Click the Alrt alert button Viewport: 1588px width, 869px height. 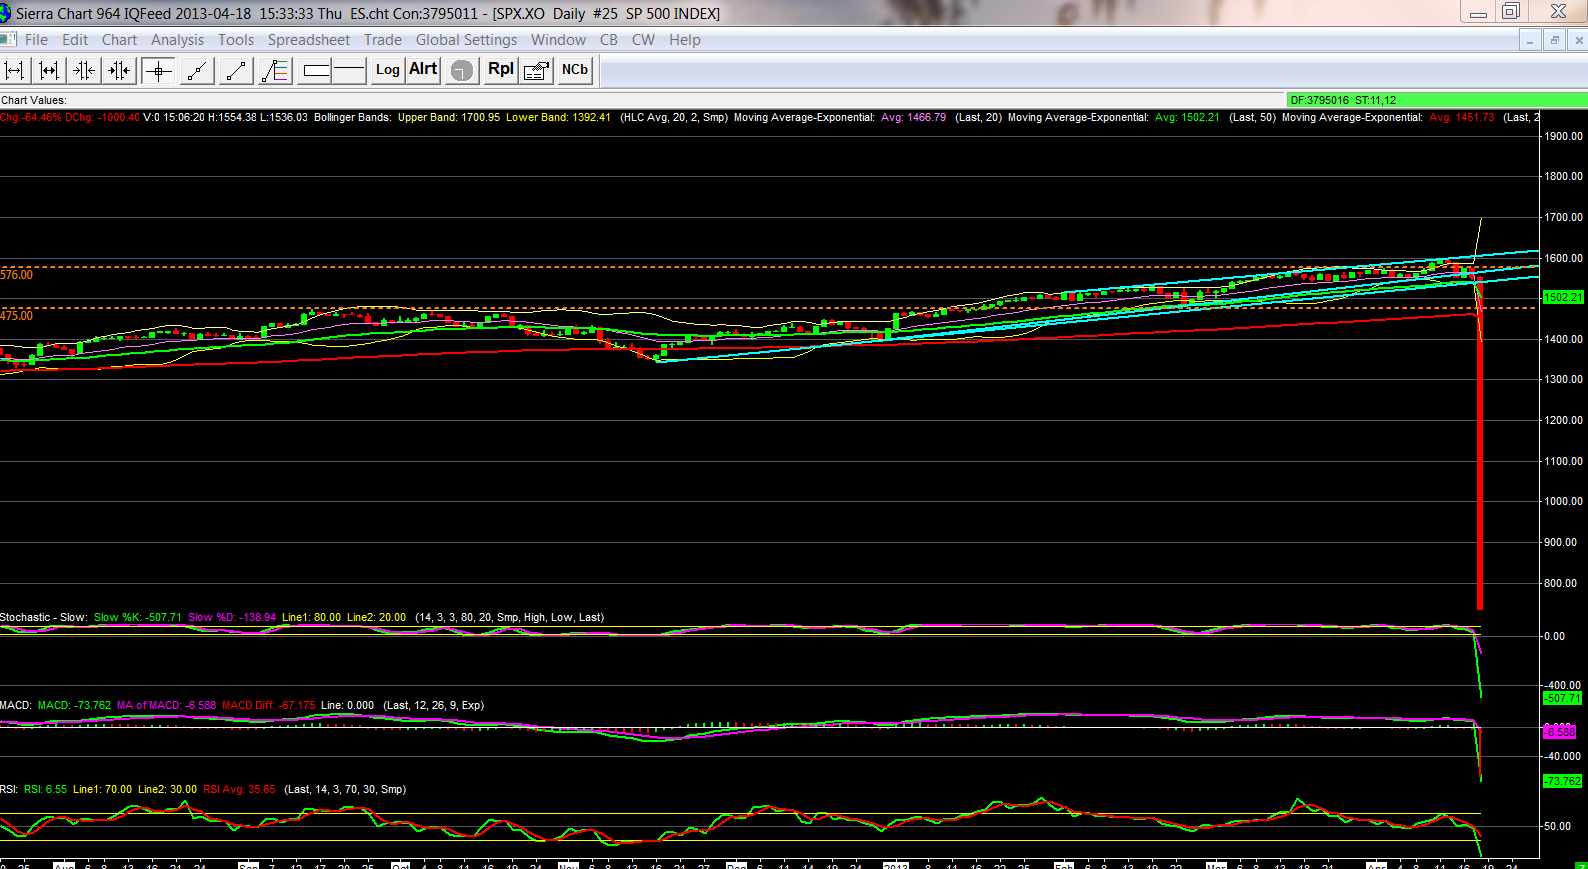[x=424, y=70]
